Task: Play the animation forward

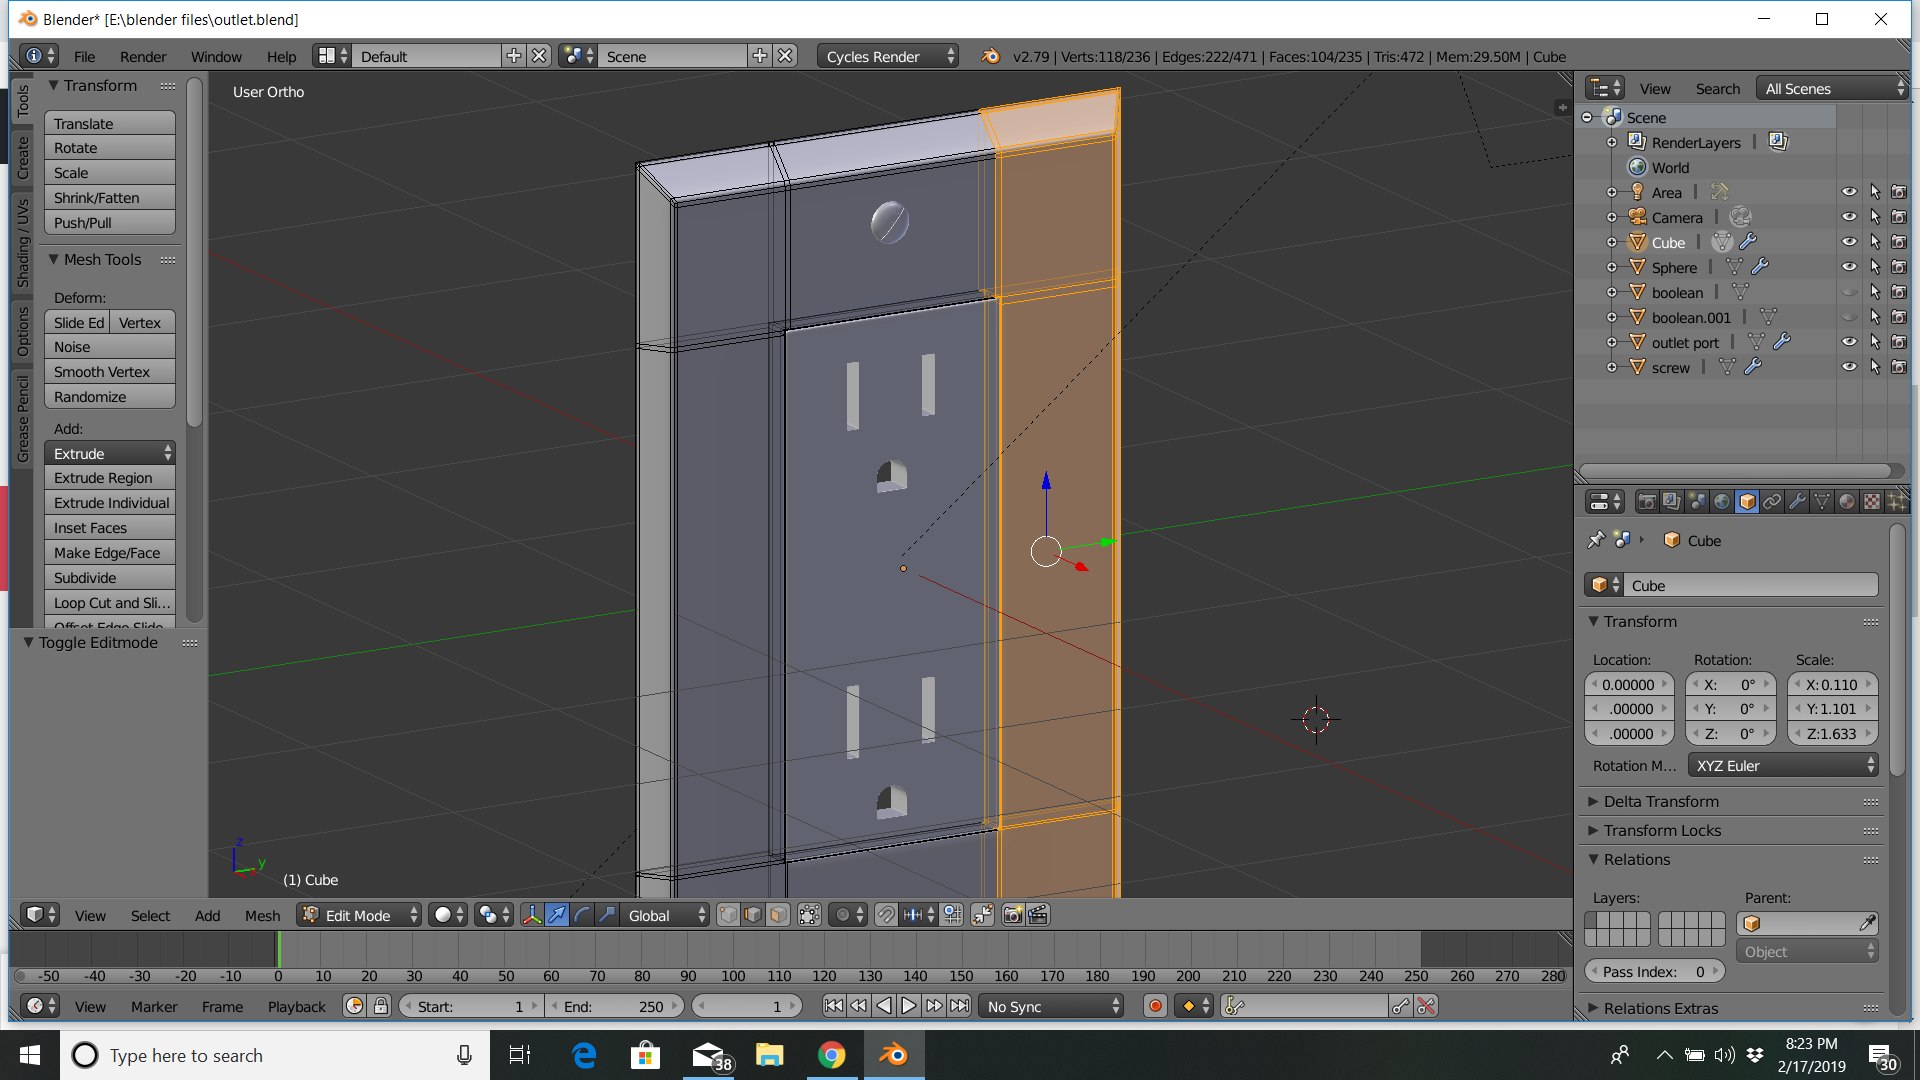Action: pos(909,1006)
